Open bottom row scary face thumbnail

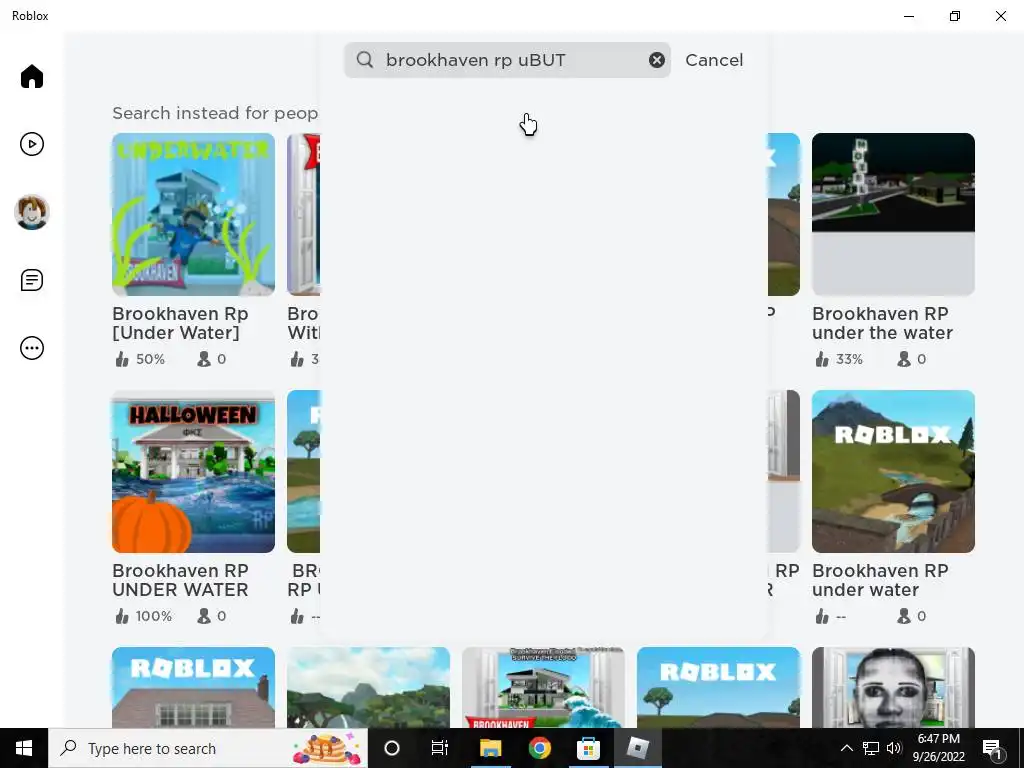(893, 687)
